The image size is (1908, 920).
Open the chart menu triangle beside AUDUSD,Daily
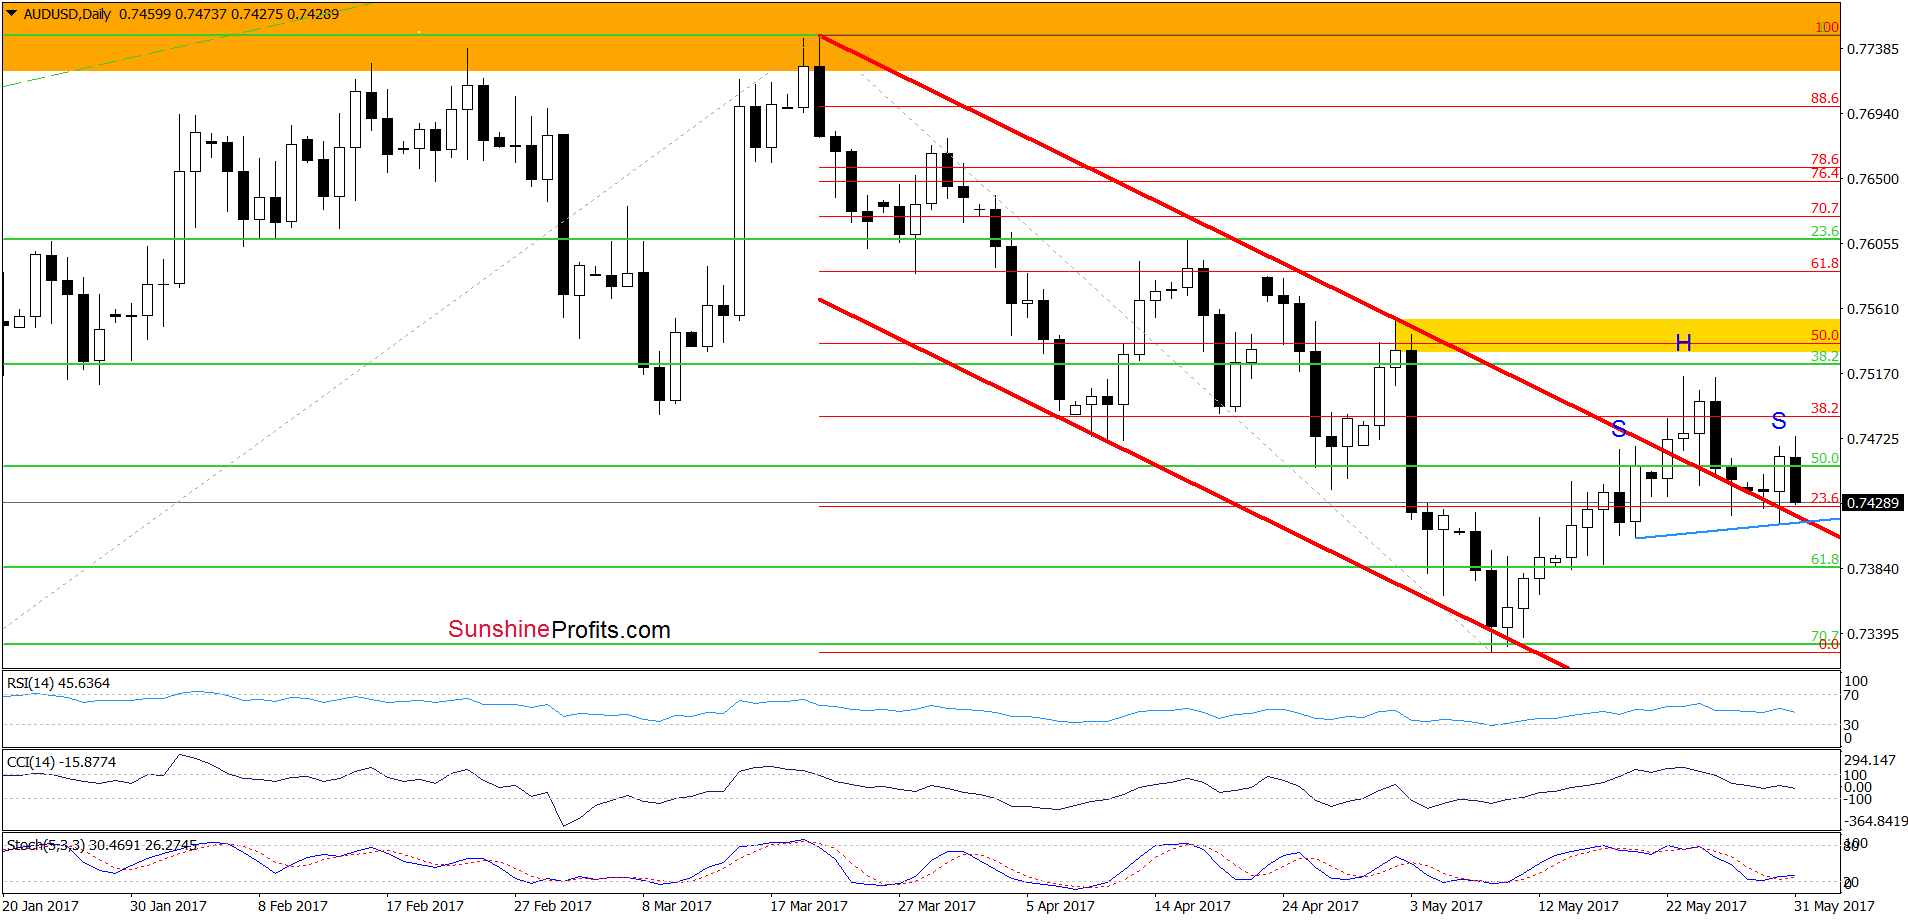tap(11, 14)
